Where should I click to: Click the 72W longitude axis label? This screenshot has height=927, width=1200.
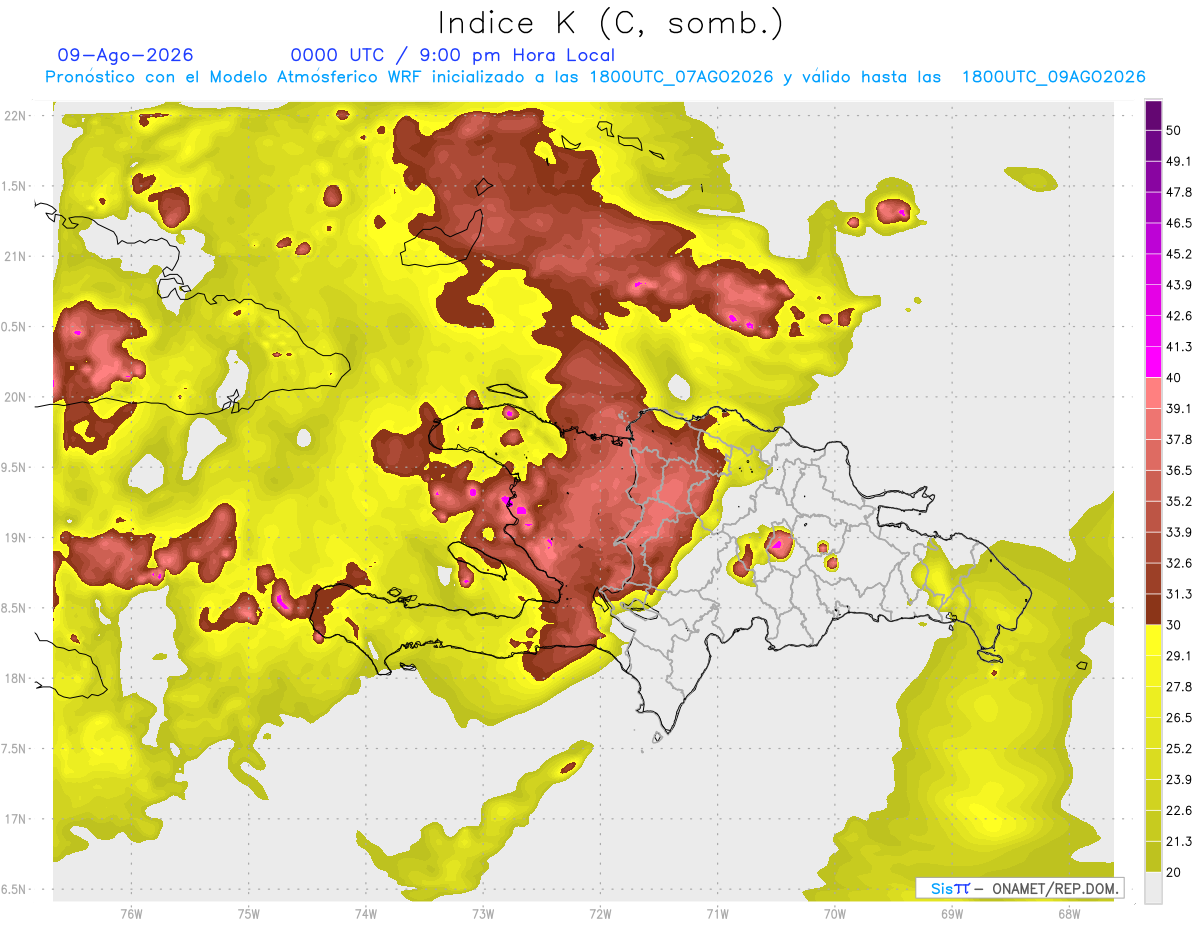600,913
